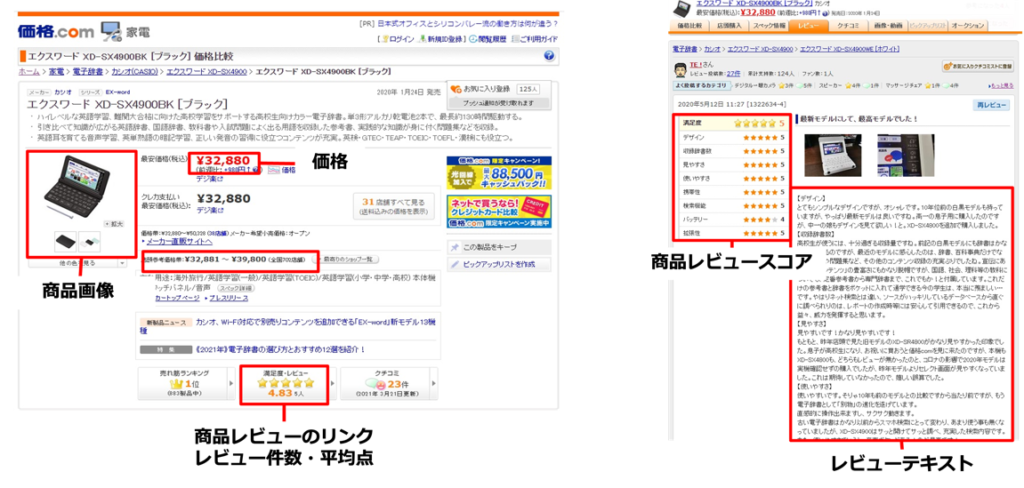Click お気に入りクチコミストに登録 button
The height and width of the screenshot is (488, 1024).
[x=977, y=67]
